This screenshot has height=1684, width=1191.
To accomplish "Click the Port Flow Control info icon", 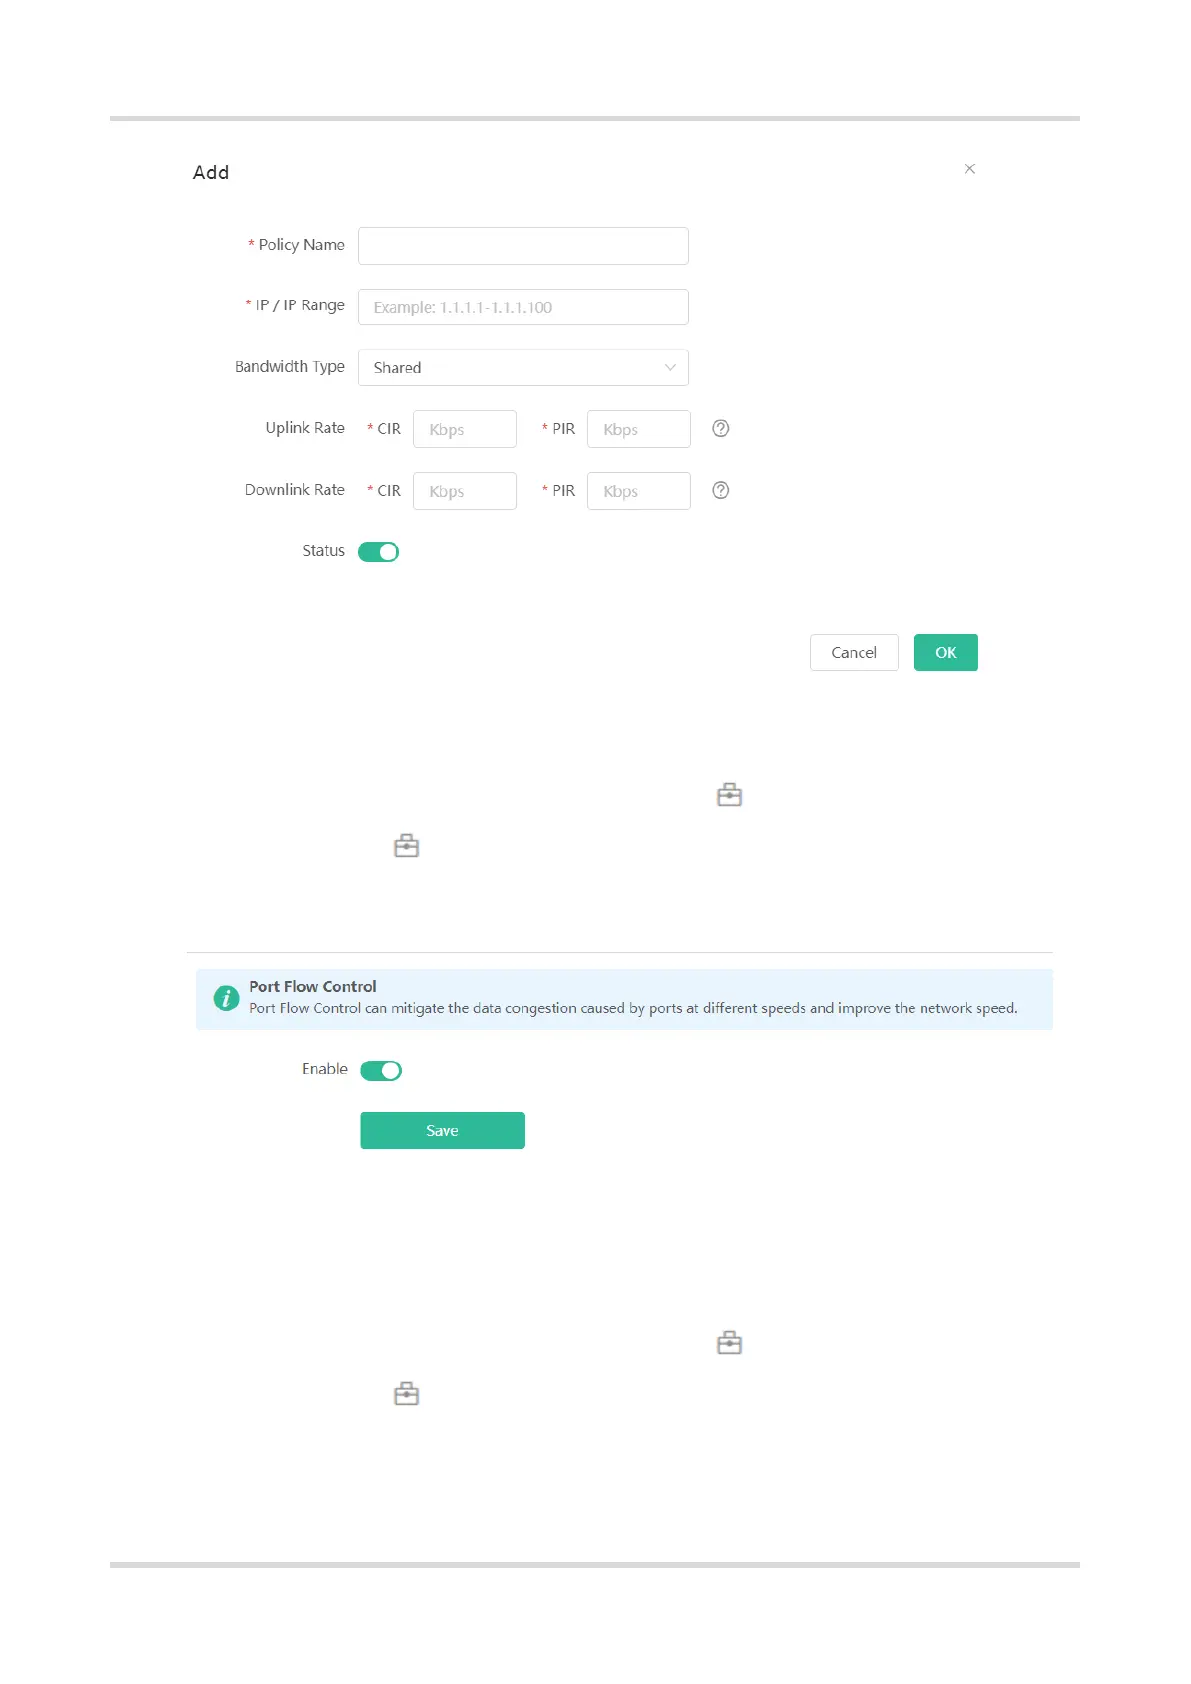I will tap(227, 998).
